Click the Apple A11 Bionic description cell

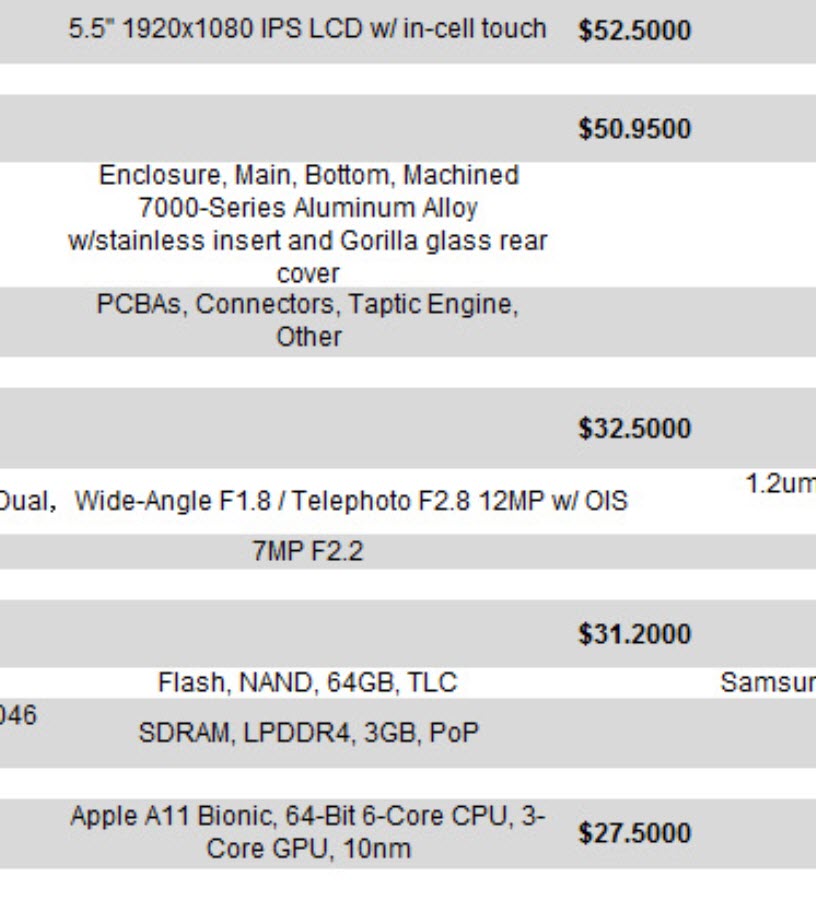pyautogui.click(x=307, y=832)
